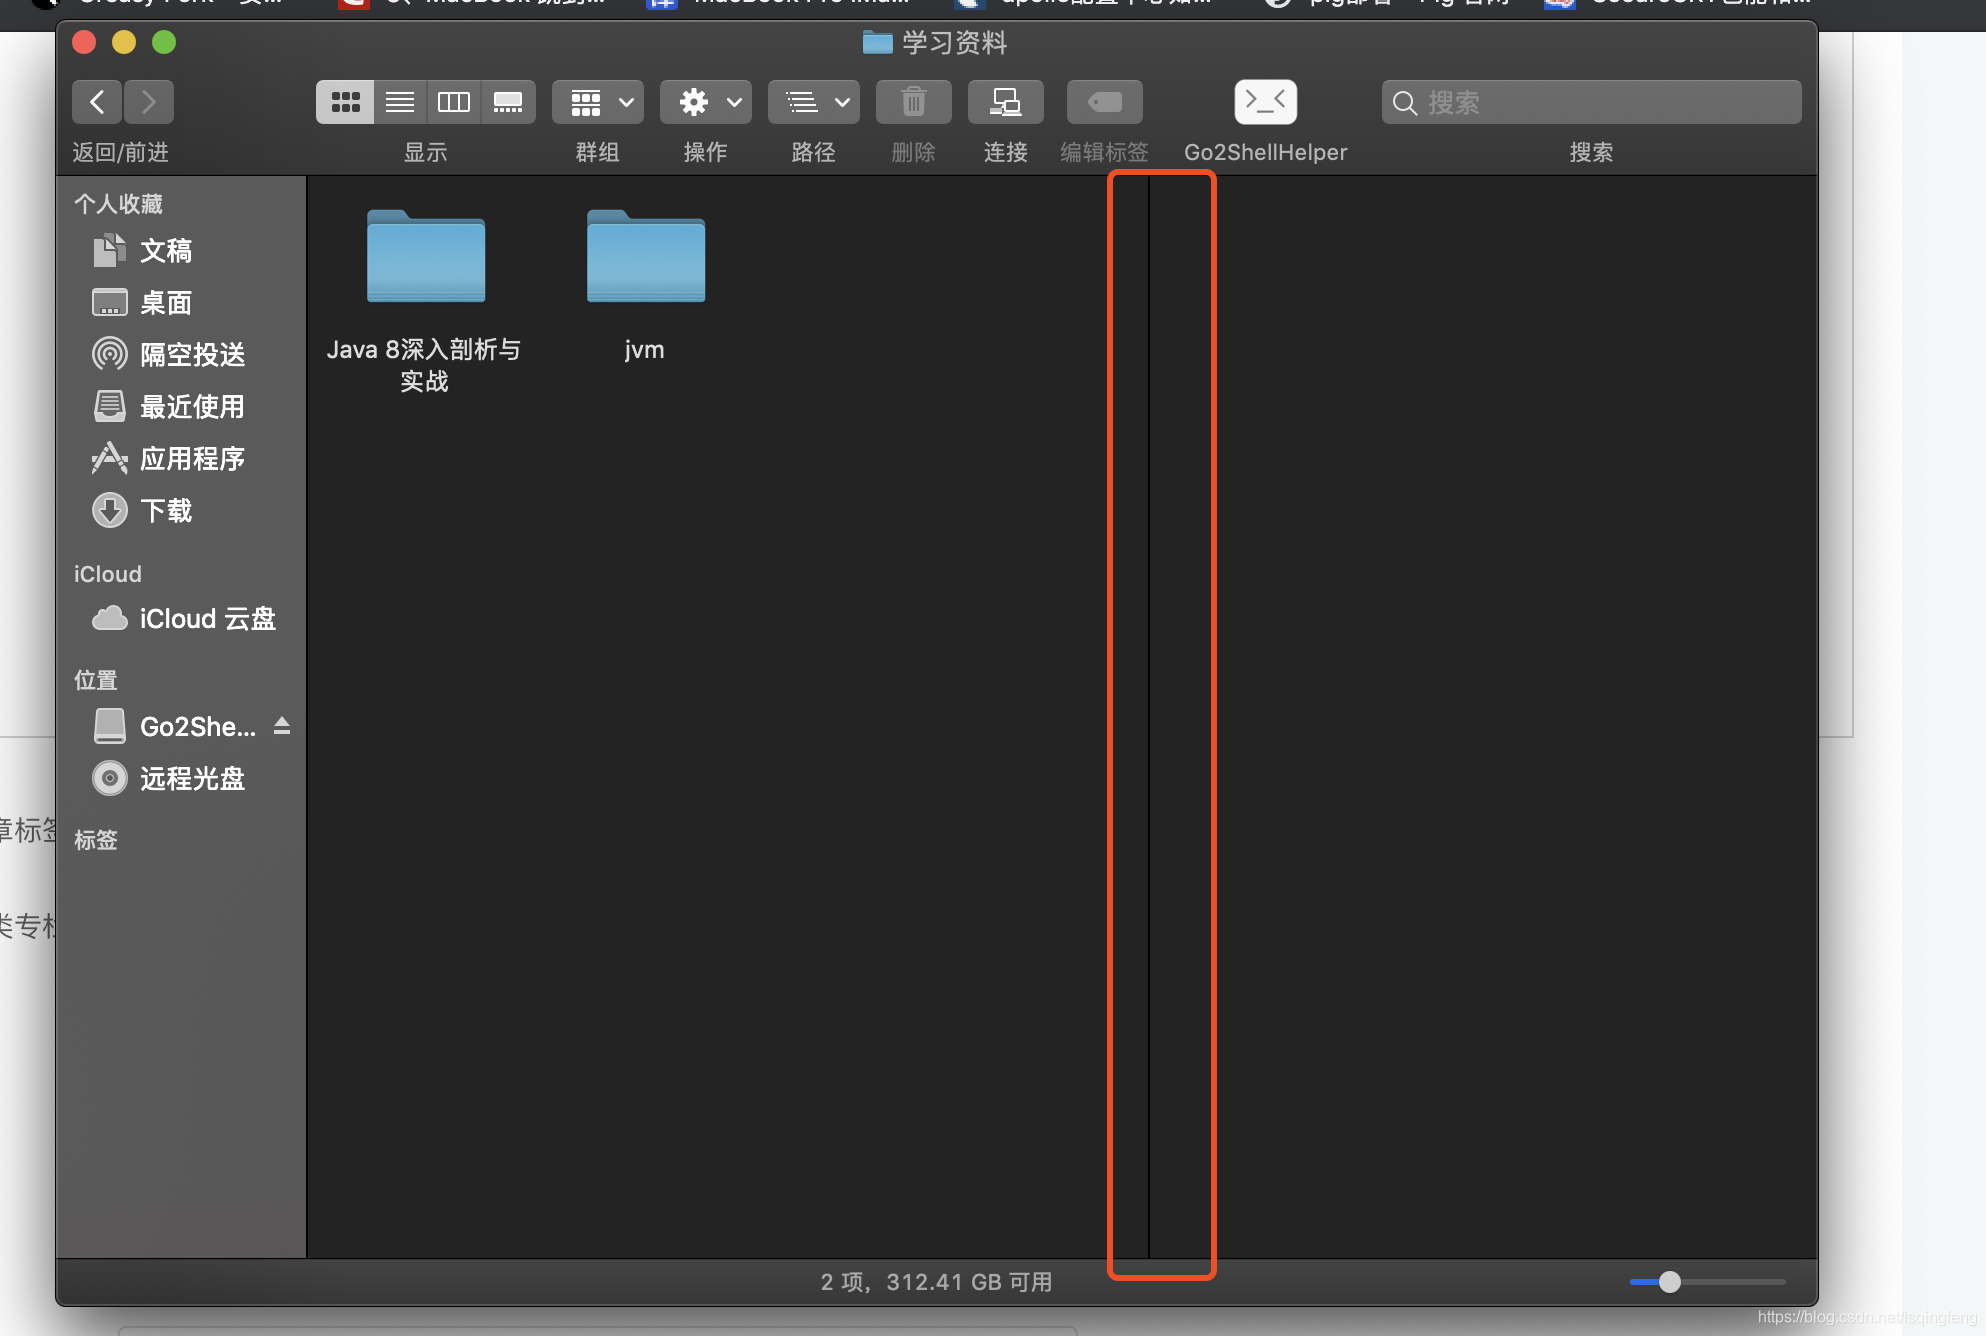Open the 群组 grouping dropdown
Screen dimensions: 1986x1336
(598, 102)
